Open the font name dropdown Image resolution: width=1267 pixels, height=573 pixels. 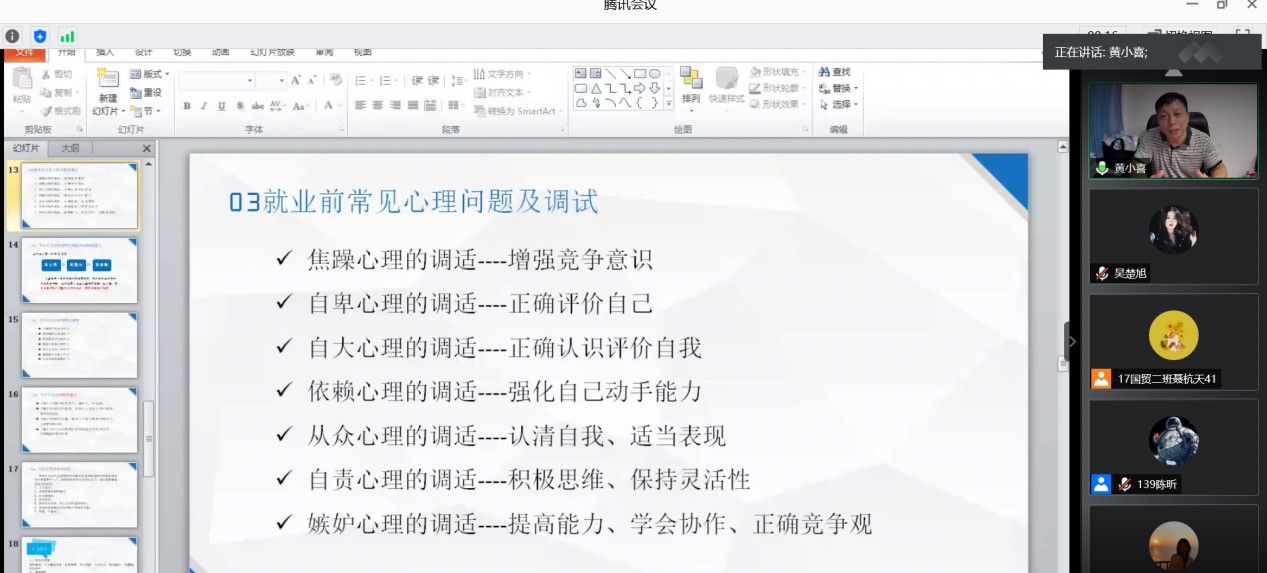point(250,80)
